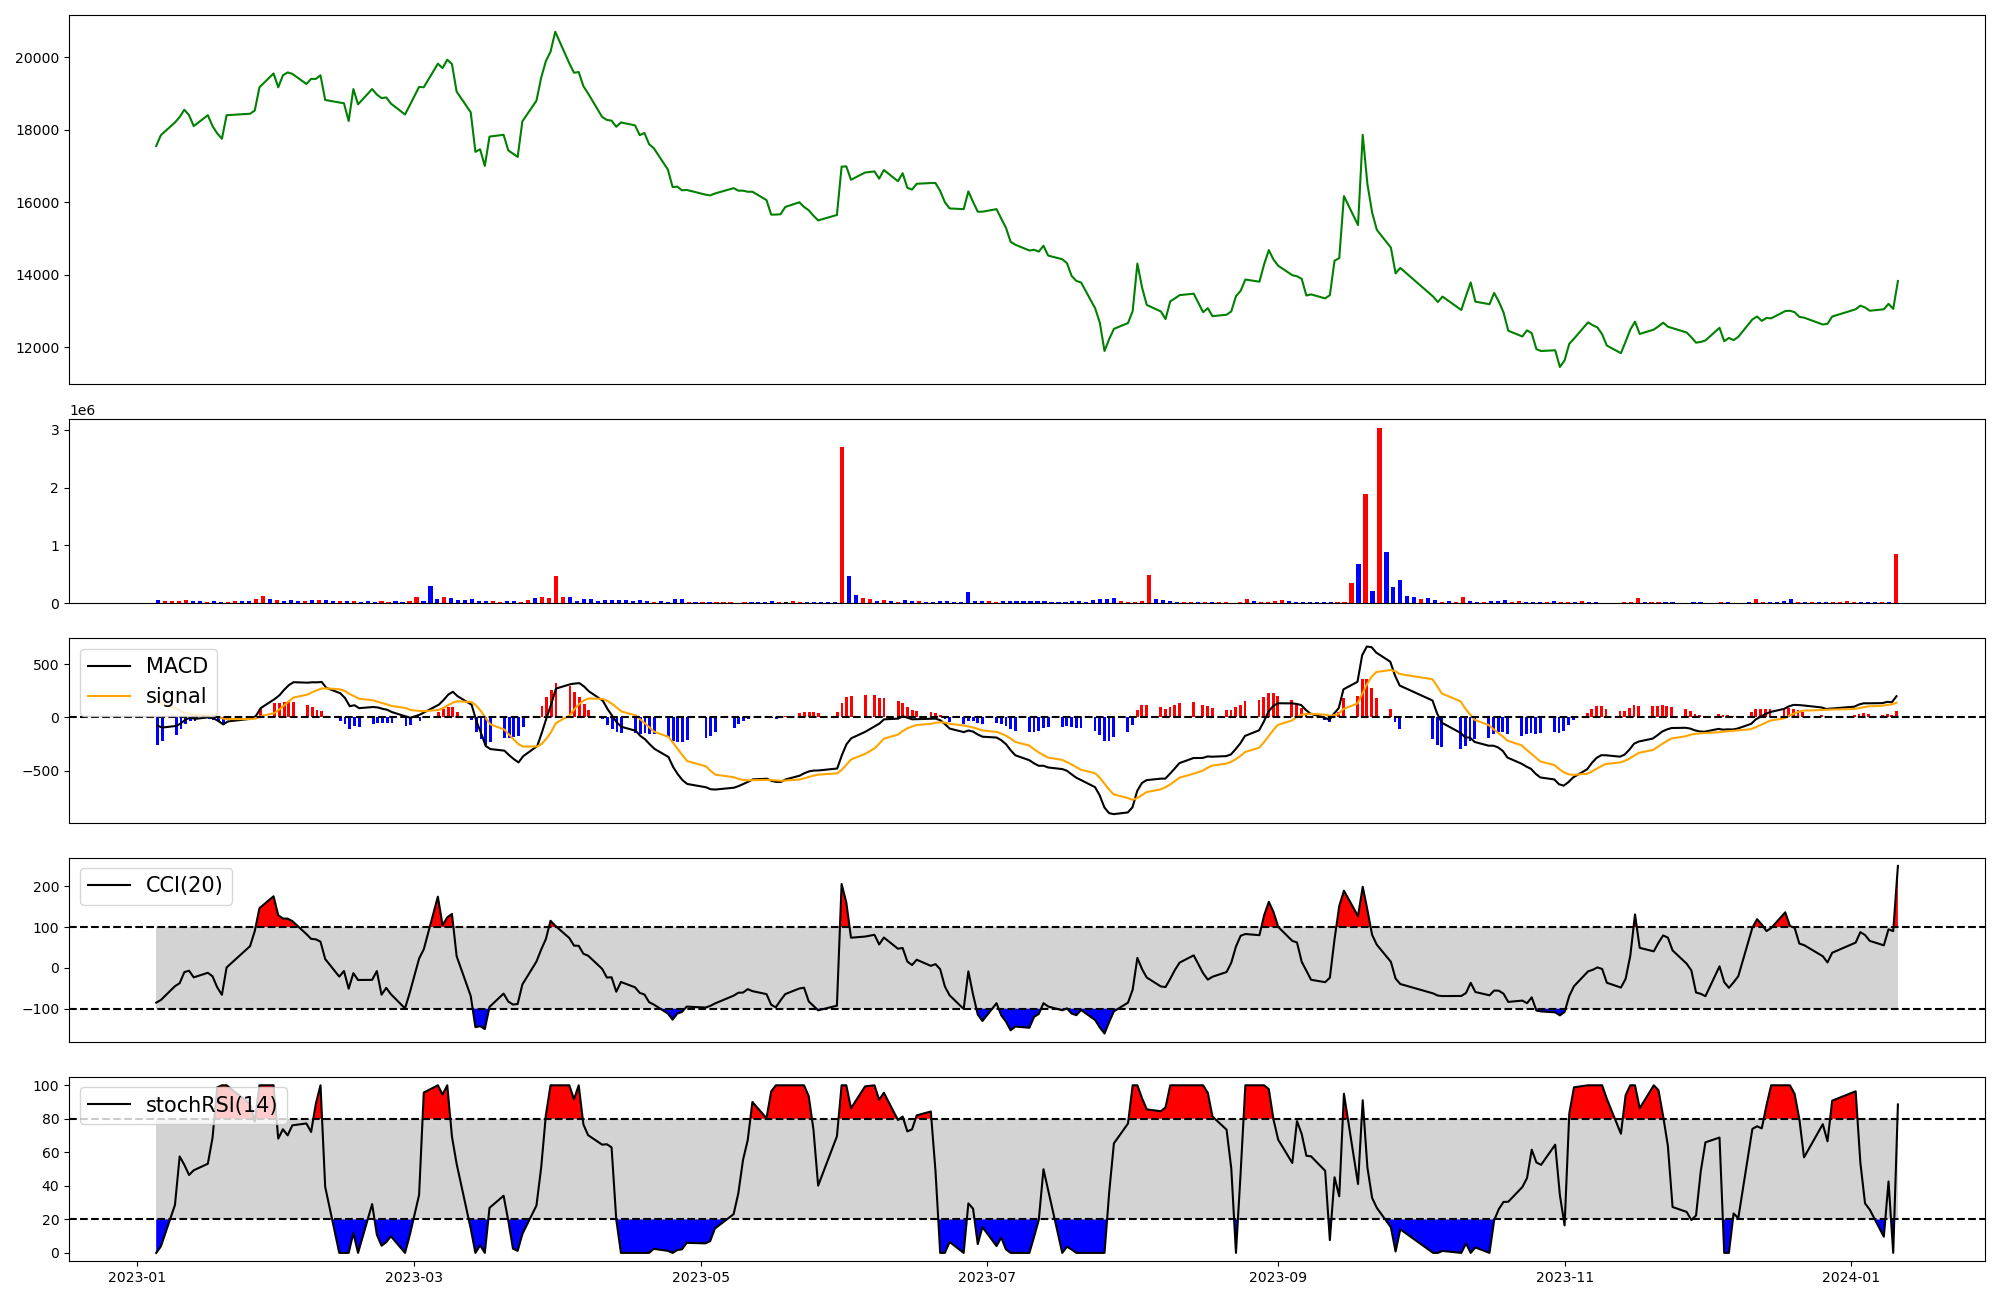Click the tallest red volume bar
This screenshot has height=1300, width=2000.
tap(1379, 516)
